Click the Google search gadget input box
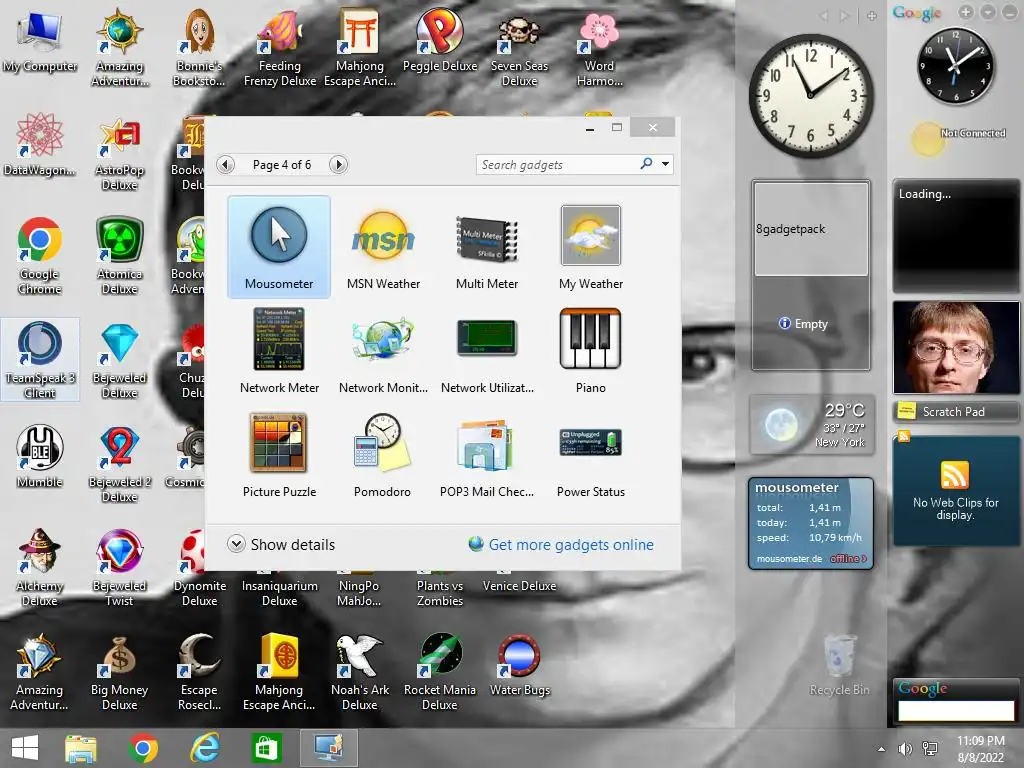The height and width of the screenshot is (768, 1024). (x=955, y=711)
